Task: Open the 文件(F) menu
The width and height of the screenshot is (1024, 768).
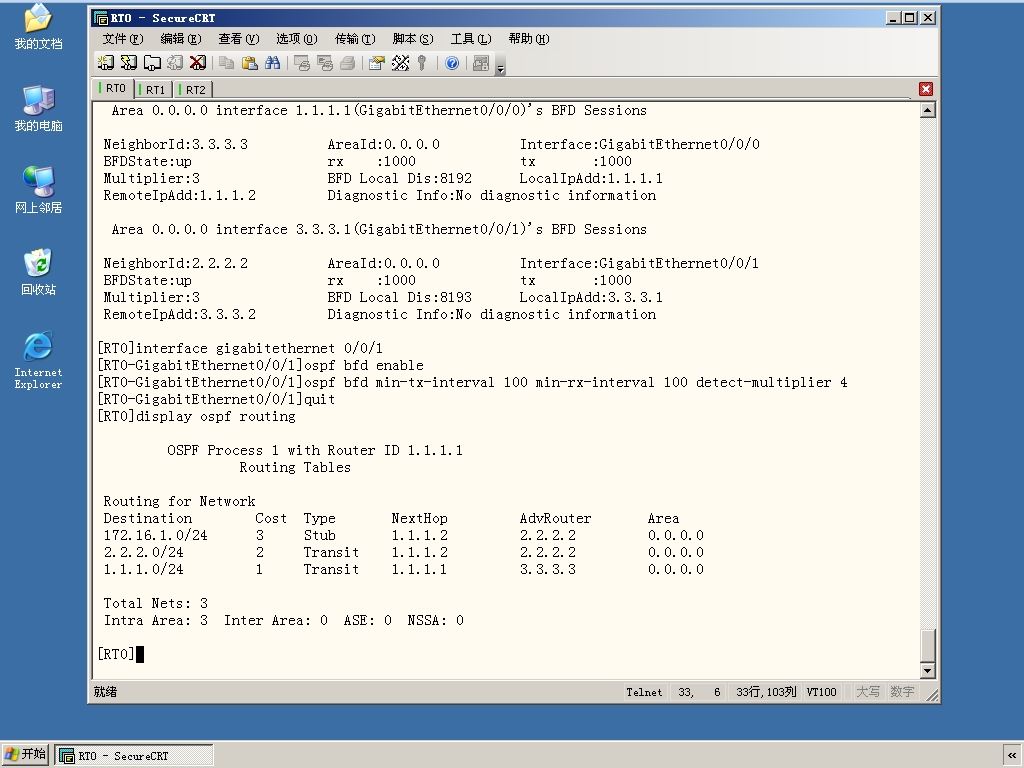Action: tap(123, 39)
